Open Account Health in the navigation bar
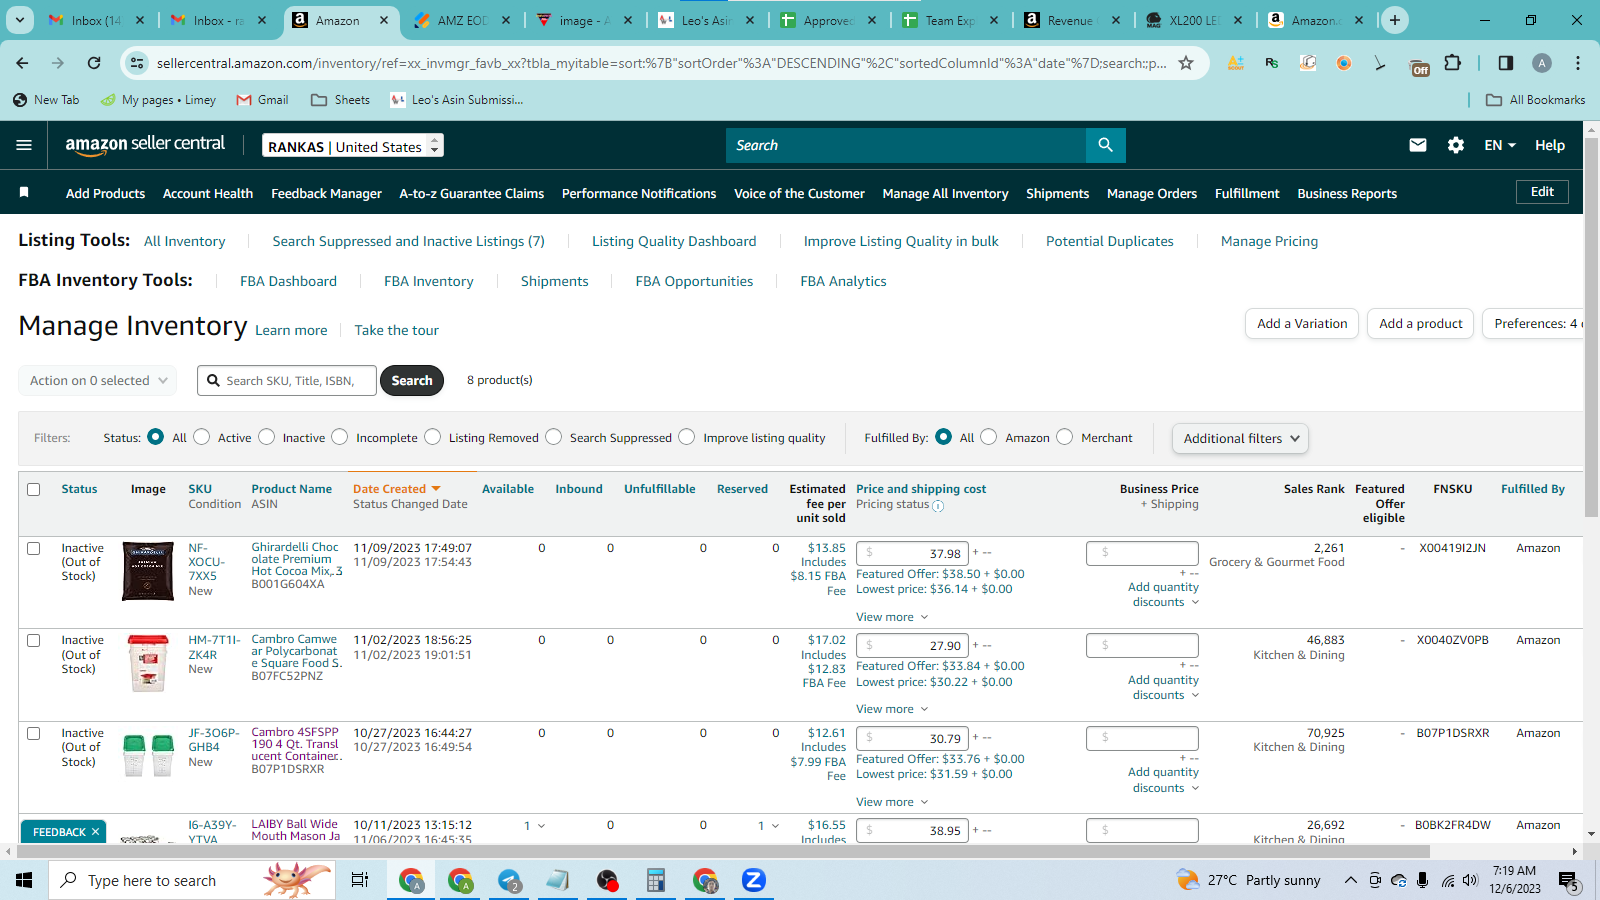This screenshot has height=900, width=1600. click(x=208, y=193)
